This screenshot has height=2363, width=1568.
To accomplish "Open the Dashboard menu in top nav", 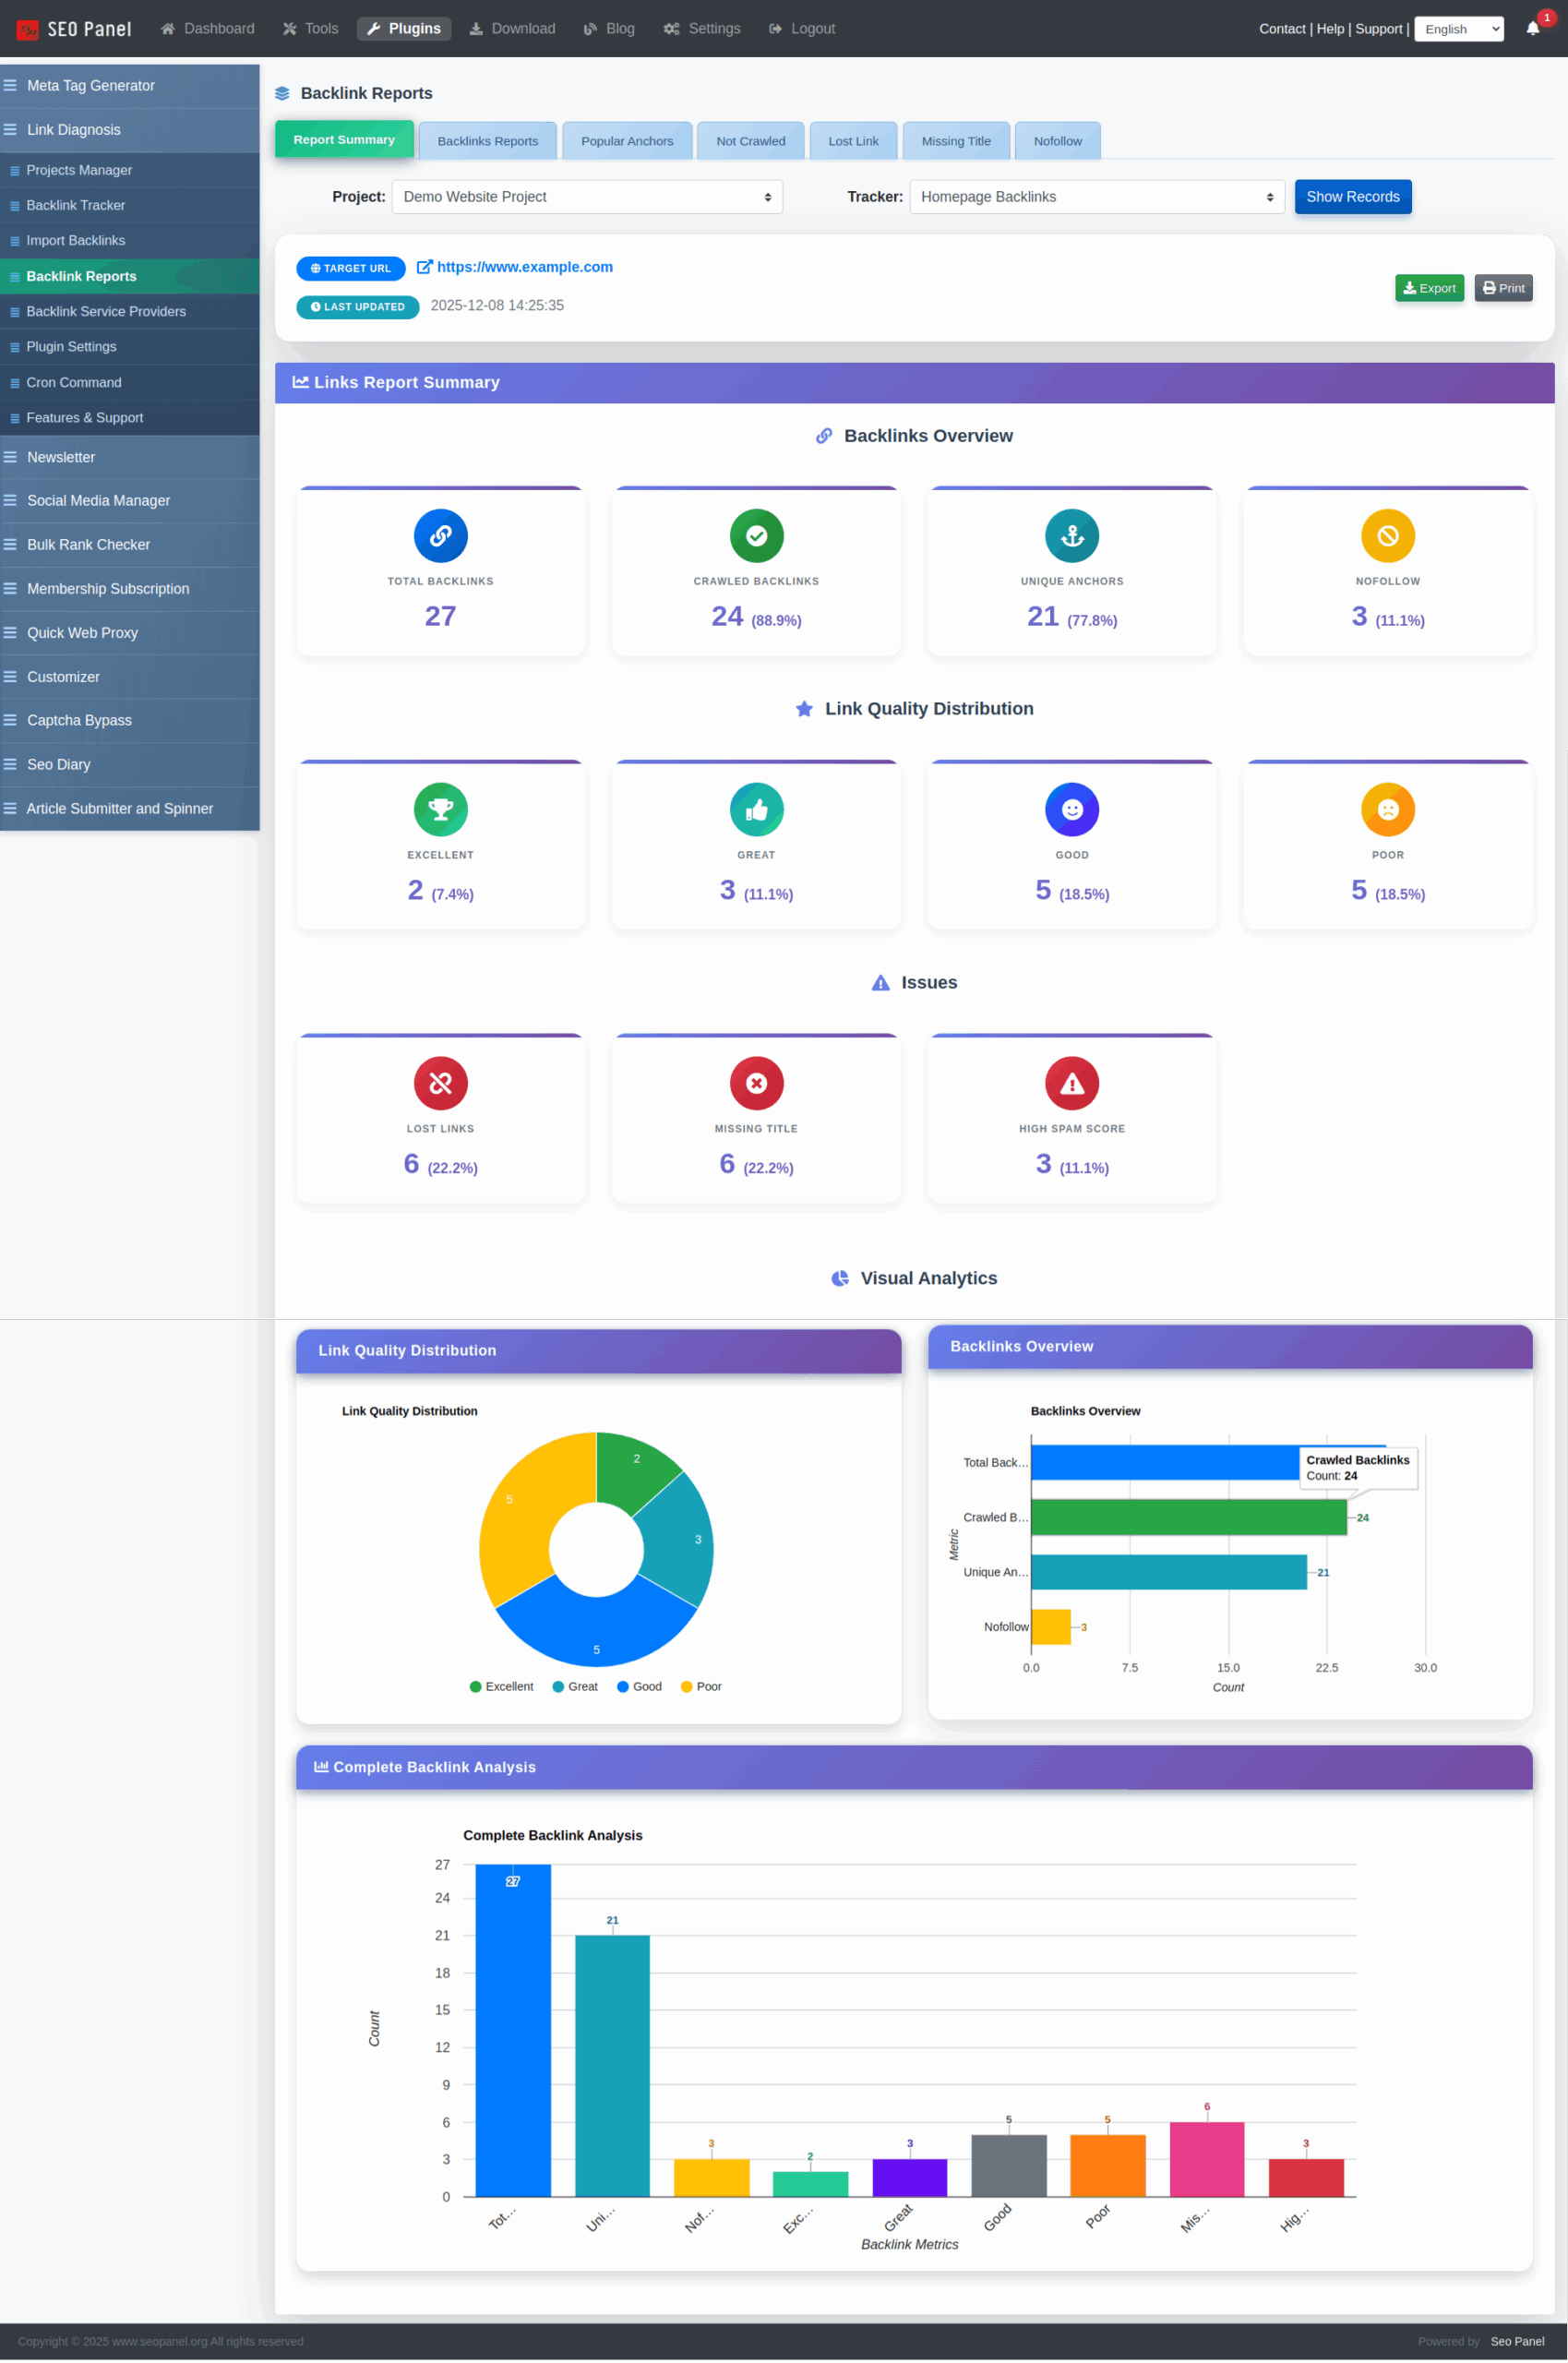I will click(x=207, y=29).
